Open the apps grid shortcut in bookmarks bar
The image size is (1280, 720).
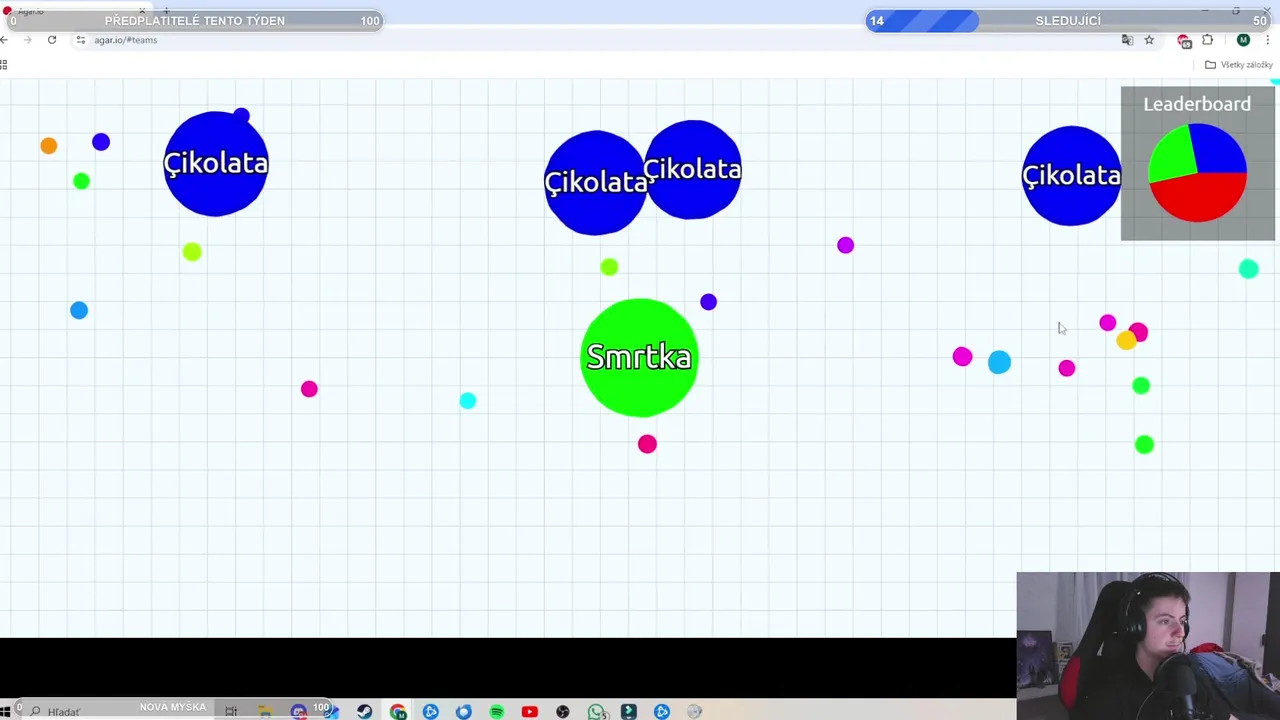coord(4,65)
